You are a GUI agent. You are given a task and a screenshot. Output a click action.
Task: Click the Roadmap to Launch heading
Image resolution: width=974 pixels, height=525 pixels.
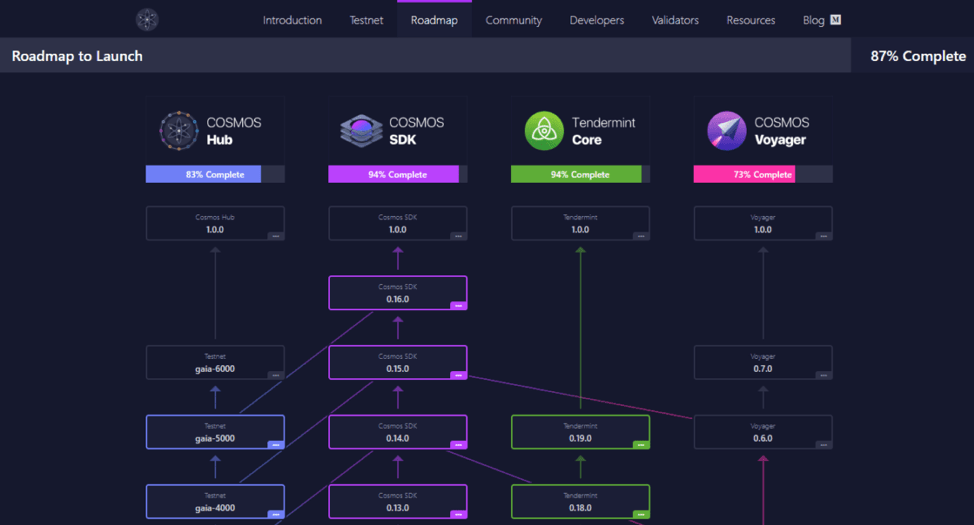[77, 56]
